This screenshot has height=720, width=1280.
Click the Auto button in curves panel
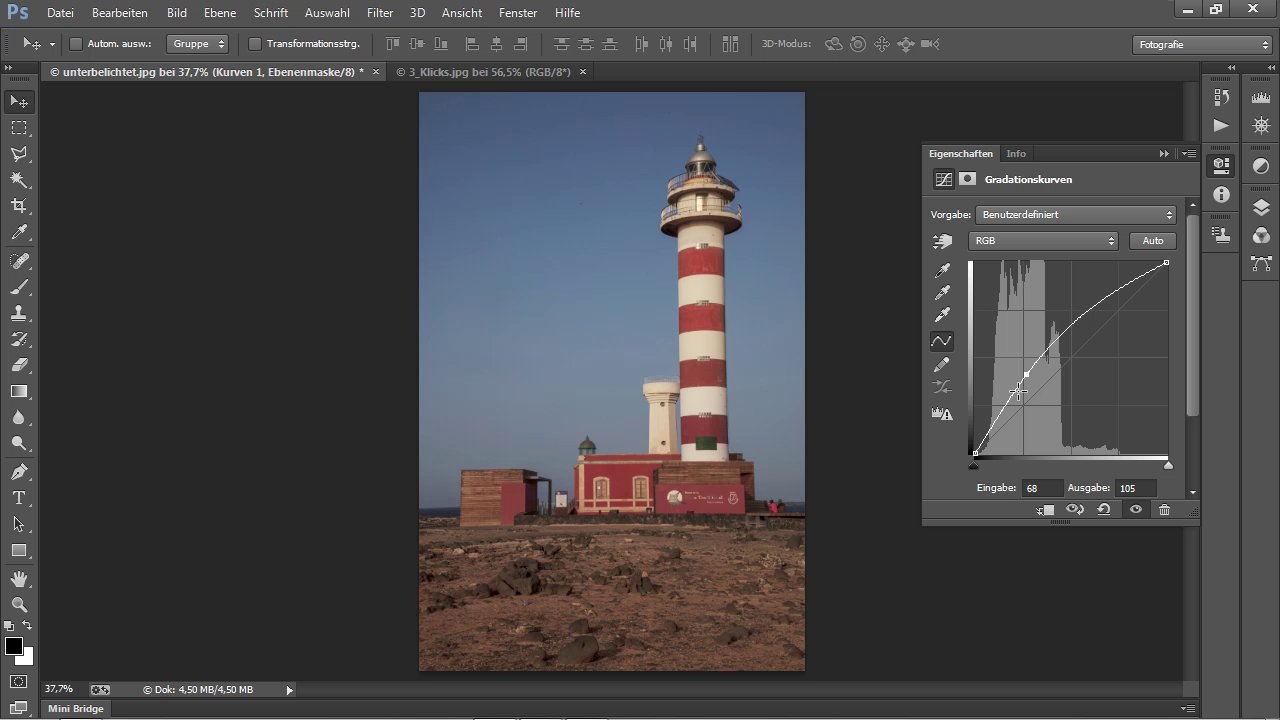tap(1152, 241)
